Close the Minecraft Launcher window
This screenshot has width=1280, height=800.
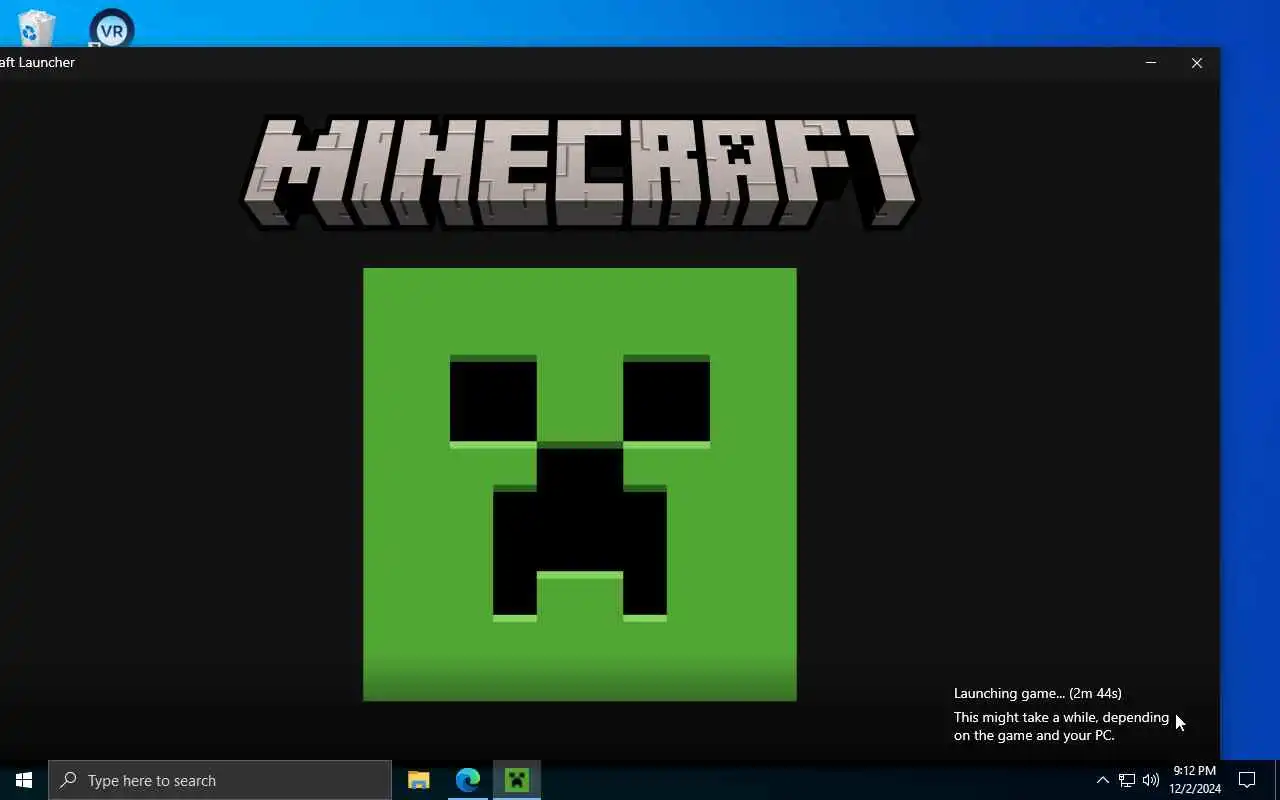(1197, 62)
